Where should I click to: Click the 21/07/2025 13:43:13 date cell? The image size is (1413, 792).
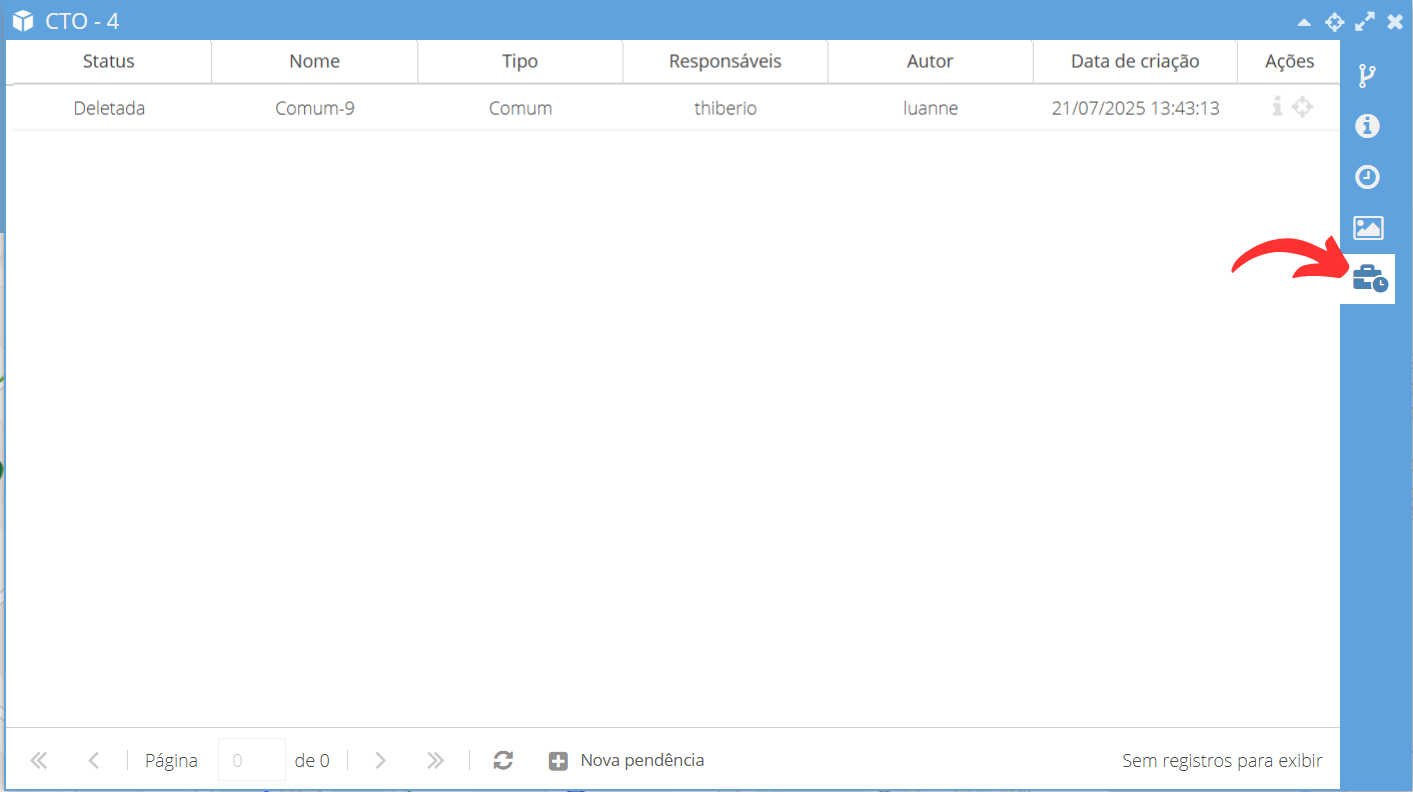click(1135, 108)
